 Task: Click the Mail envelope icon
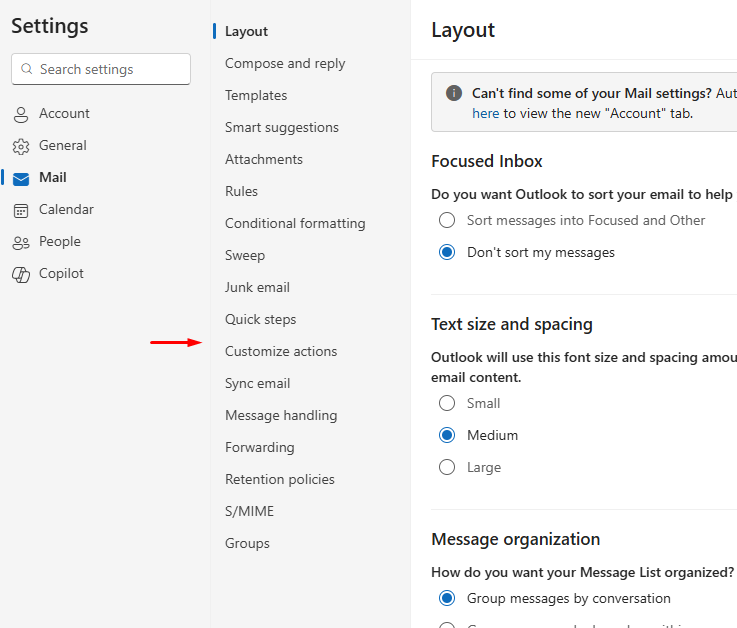21,179
